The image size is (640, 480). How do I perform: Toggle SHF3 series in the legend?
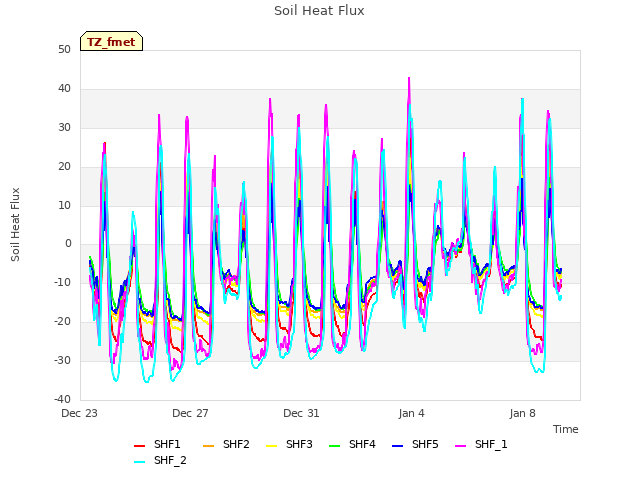pos(289,444)
